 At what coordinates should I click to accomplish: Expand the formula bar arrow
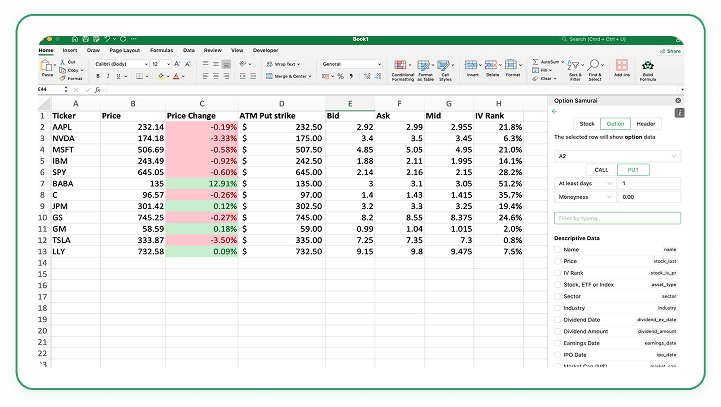point(682,90)
